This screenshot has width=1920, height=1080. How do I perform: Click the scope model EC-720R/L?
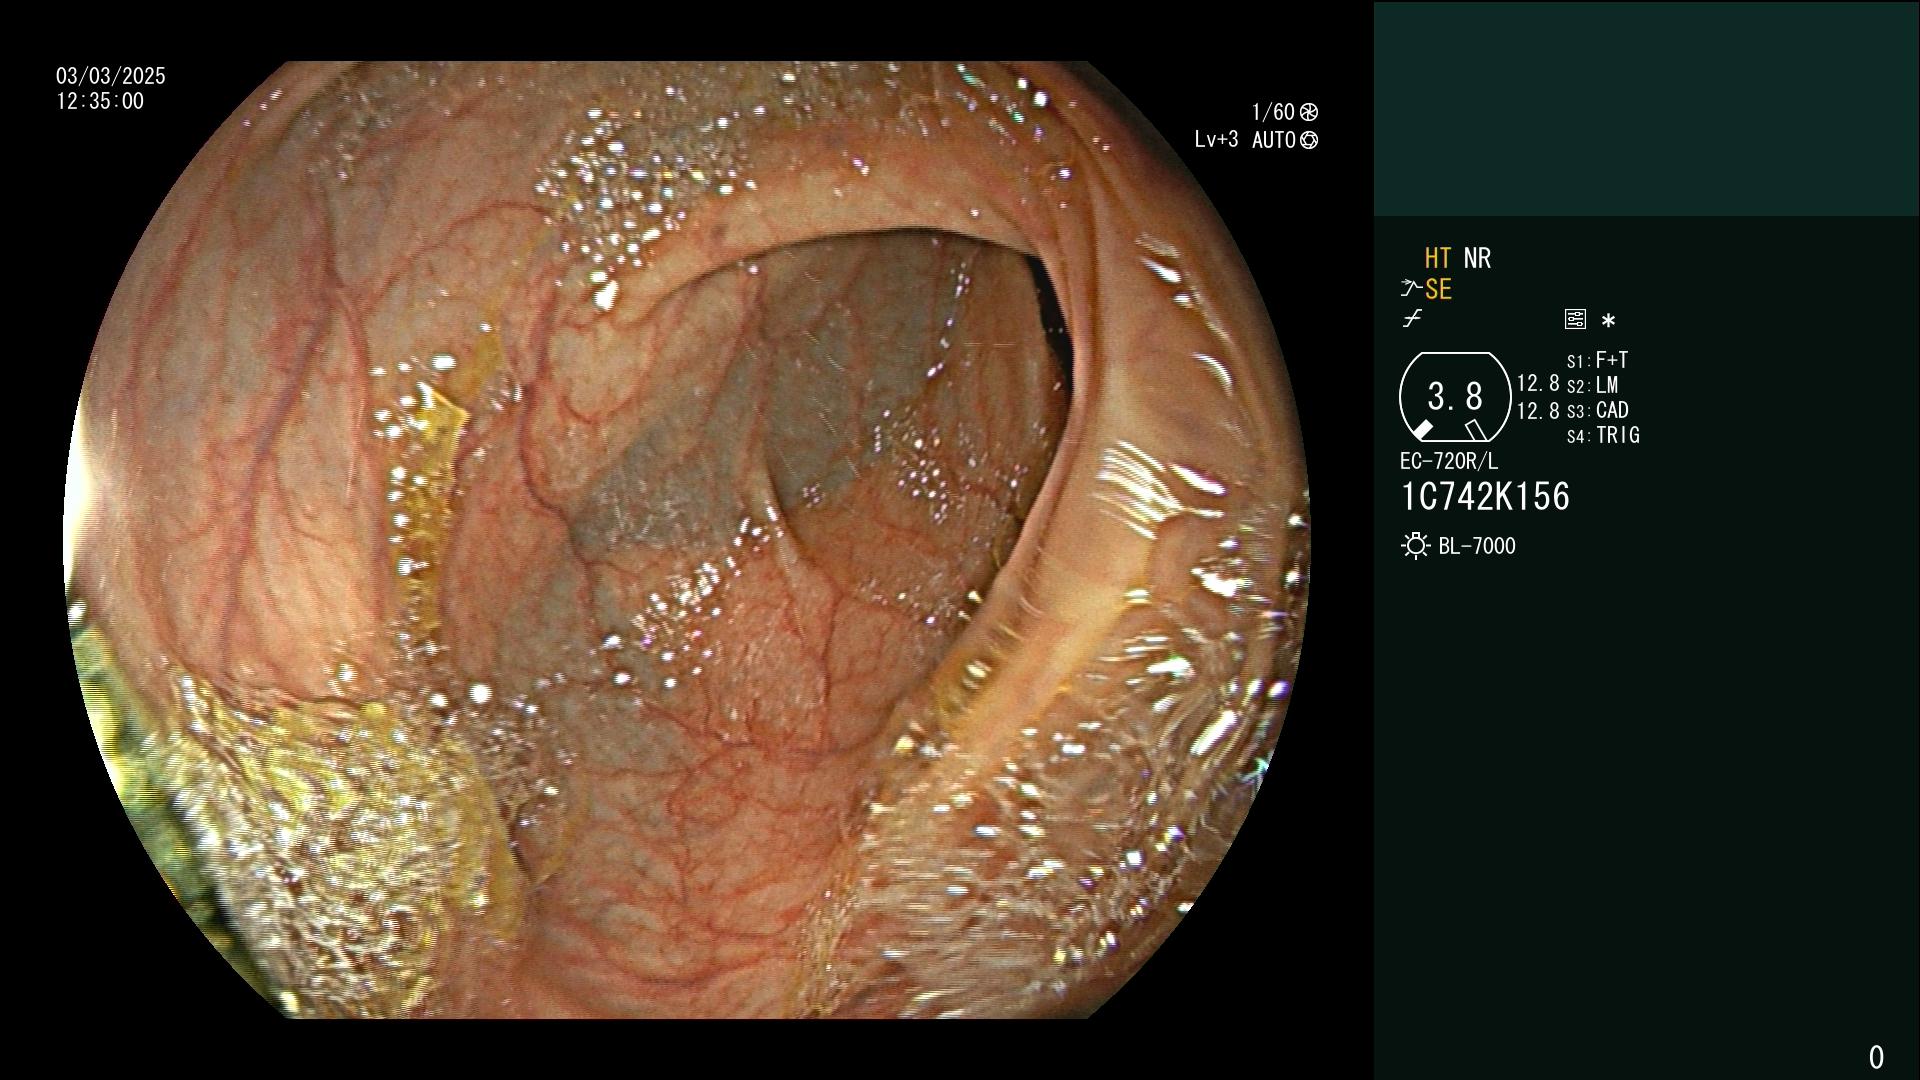[x=1449, y=461]
